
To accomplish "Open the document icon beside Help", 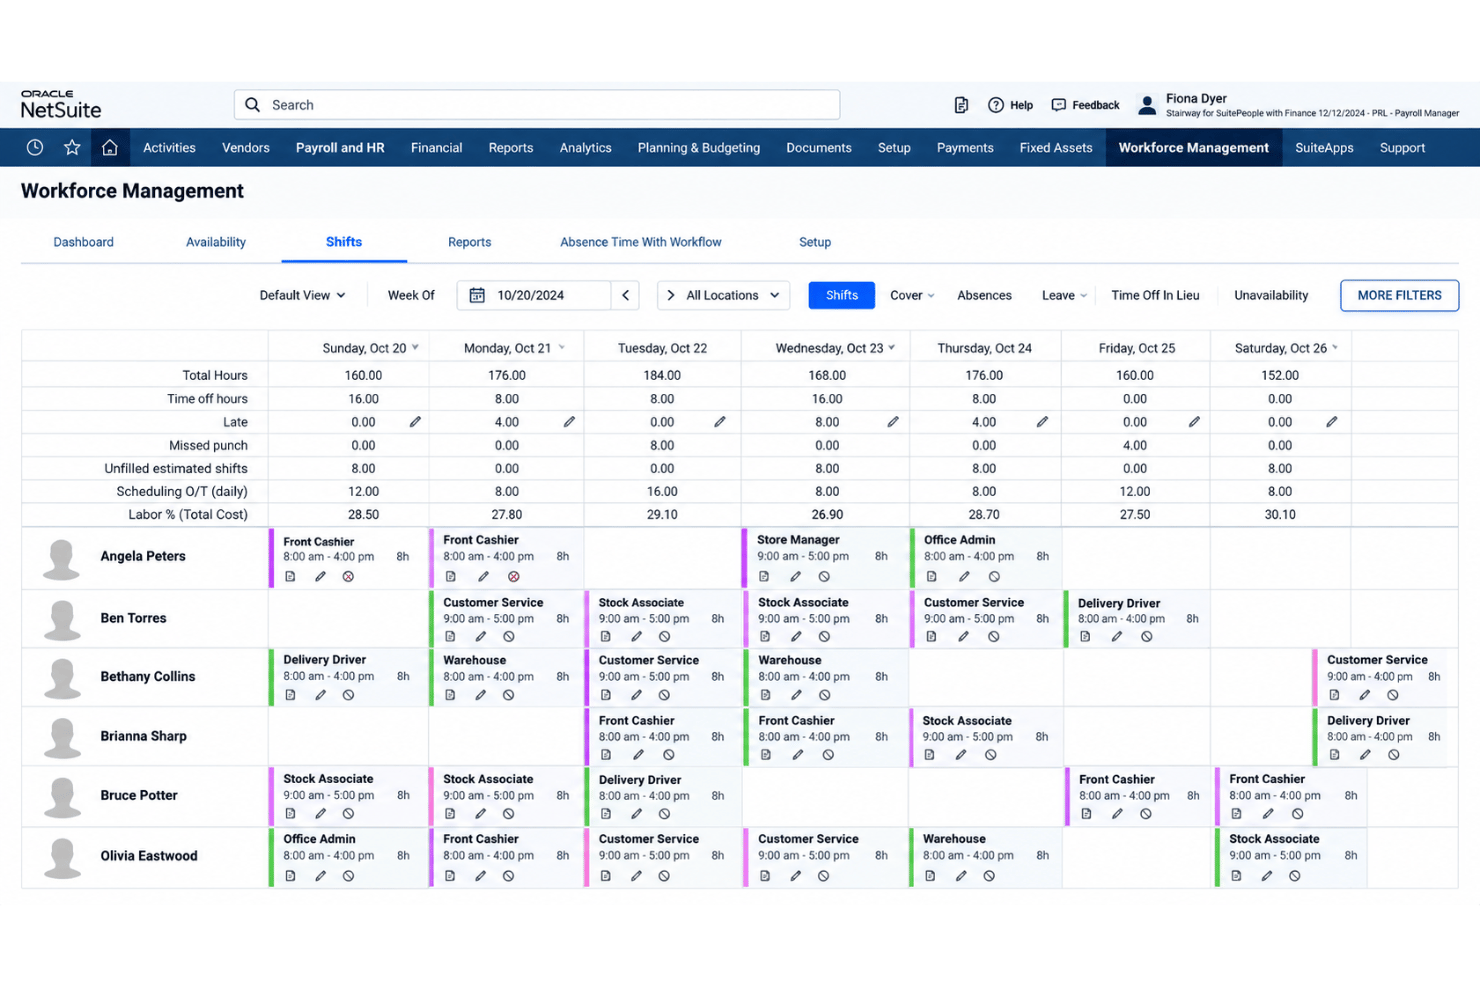I will pyautogui.click(x=961, y=105).
